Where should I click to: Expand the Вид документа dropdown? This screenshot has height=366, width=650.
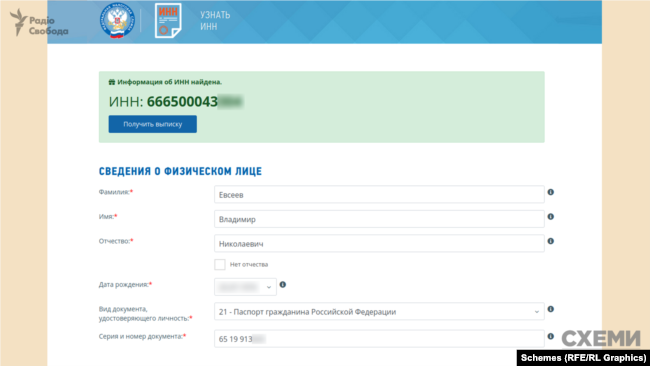379,311
